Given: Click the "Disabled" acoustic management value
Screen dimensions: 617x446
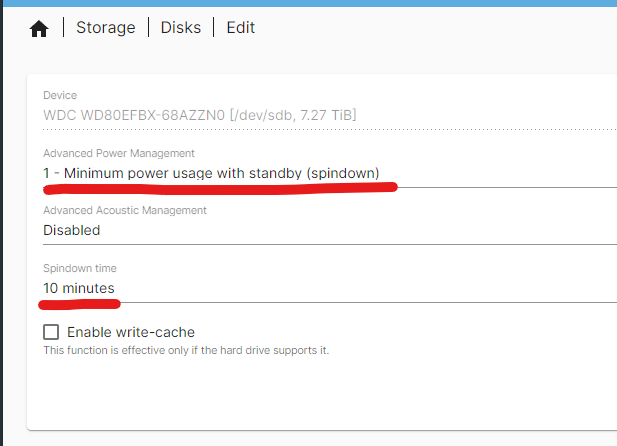Looking at the screenshot, I should click(72, 230).
